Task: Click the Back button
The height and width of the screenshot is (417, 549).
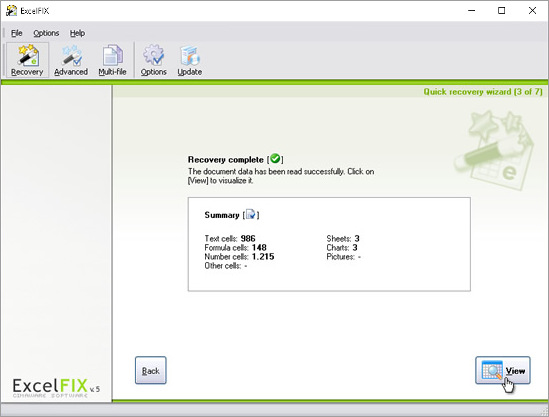Action: (151, 370)
